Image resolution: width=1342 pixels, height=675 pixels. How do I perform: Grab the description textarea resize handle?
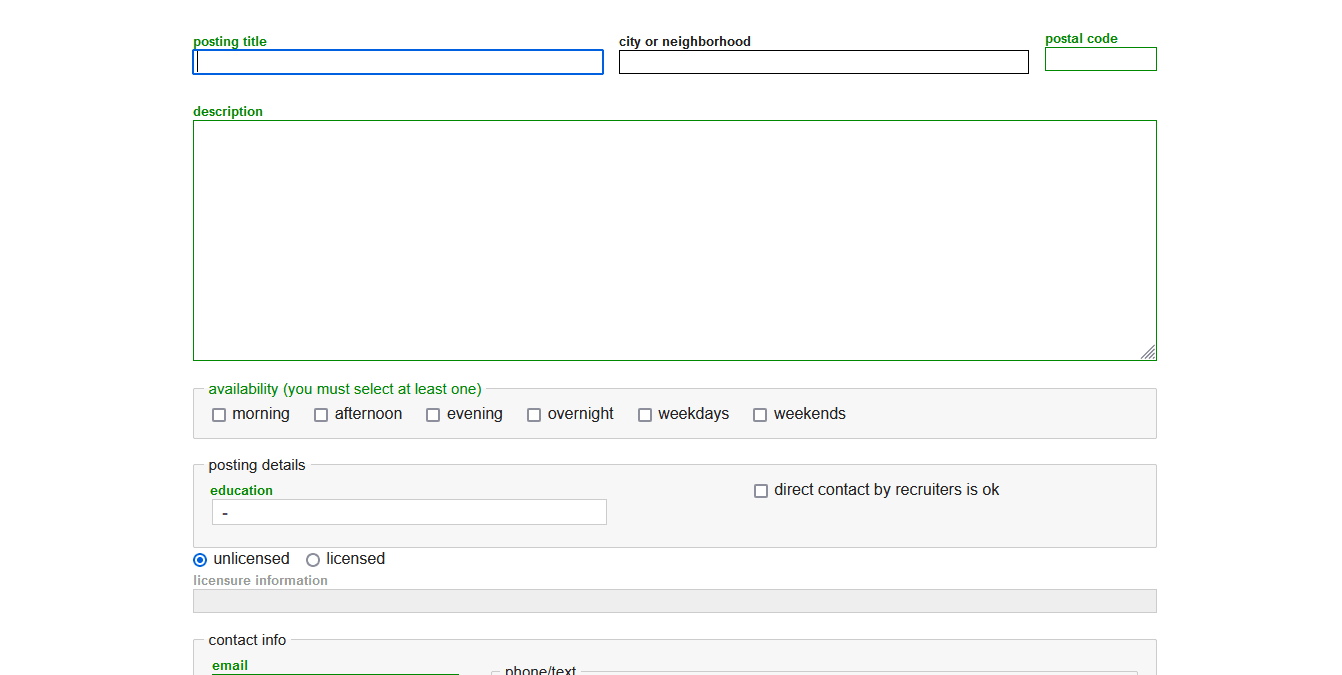[x=1149, y=352]
